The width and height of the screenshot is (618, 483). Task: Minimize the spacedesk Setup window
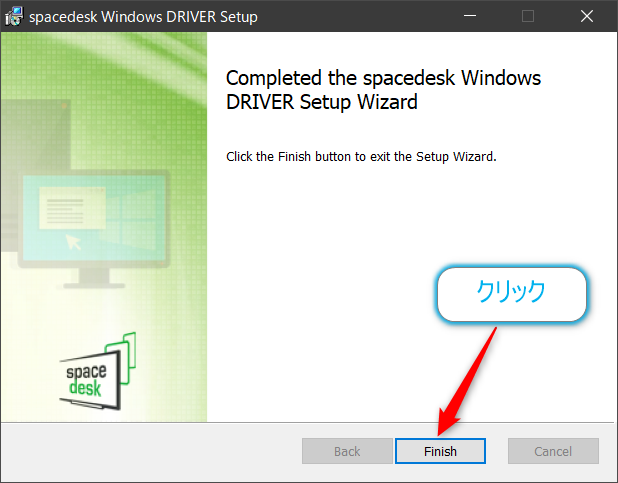(x=470, y=16)
